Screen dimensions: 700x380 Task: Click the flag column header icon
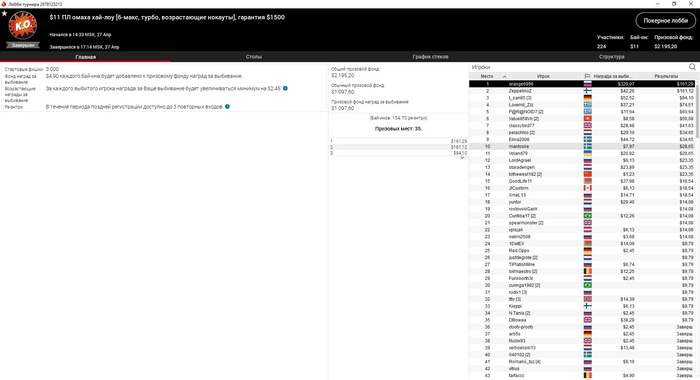pyautogui.click(x=588, y=76)
